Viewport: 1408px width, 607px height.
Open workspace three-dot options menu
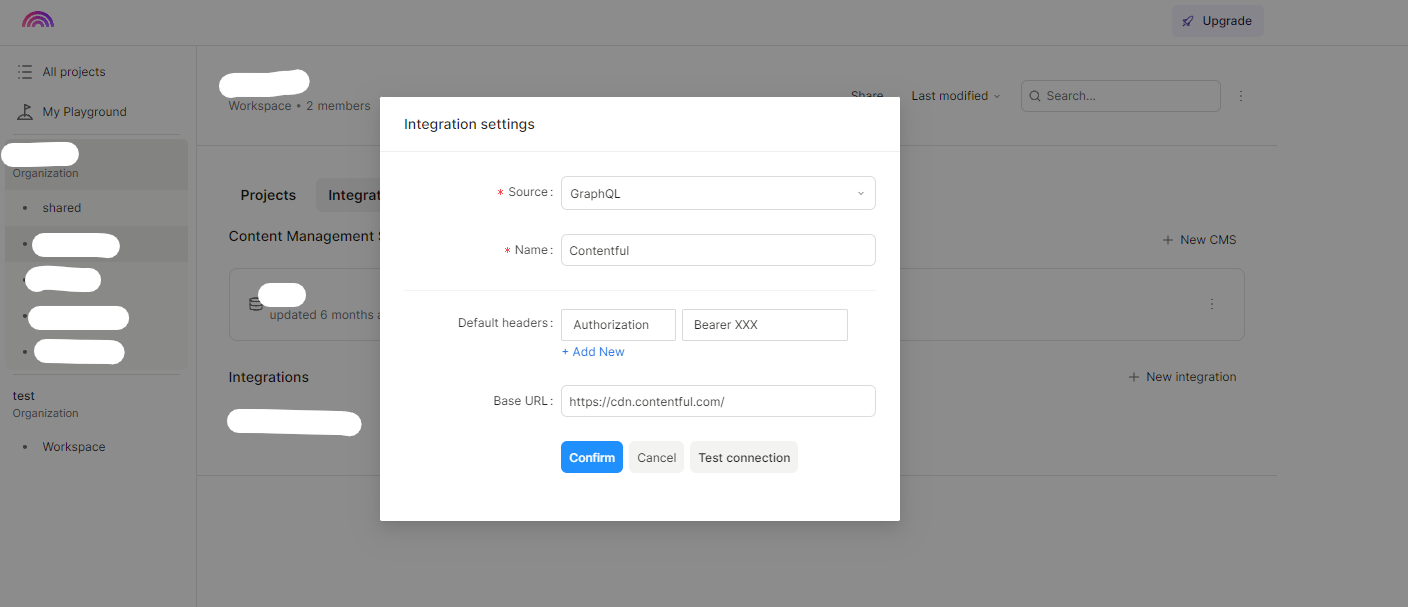tap(1241, 96)
